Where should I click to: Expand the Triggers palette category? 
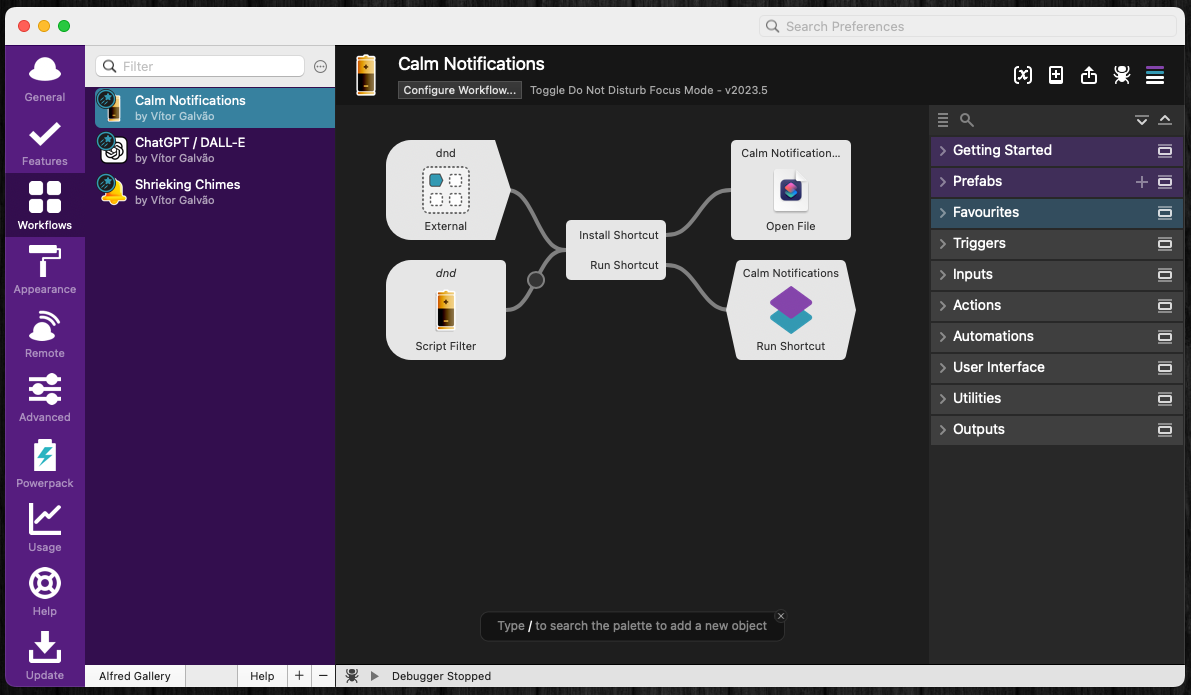point(979,243)
